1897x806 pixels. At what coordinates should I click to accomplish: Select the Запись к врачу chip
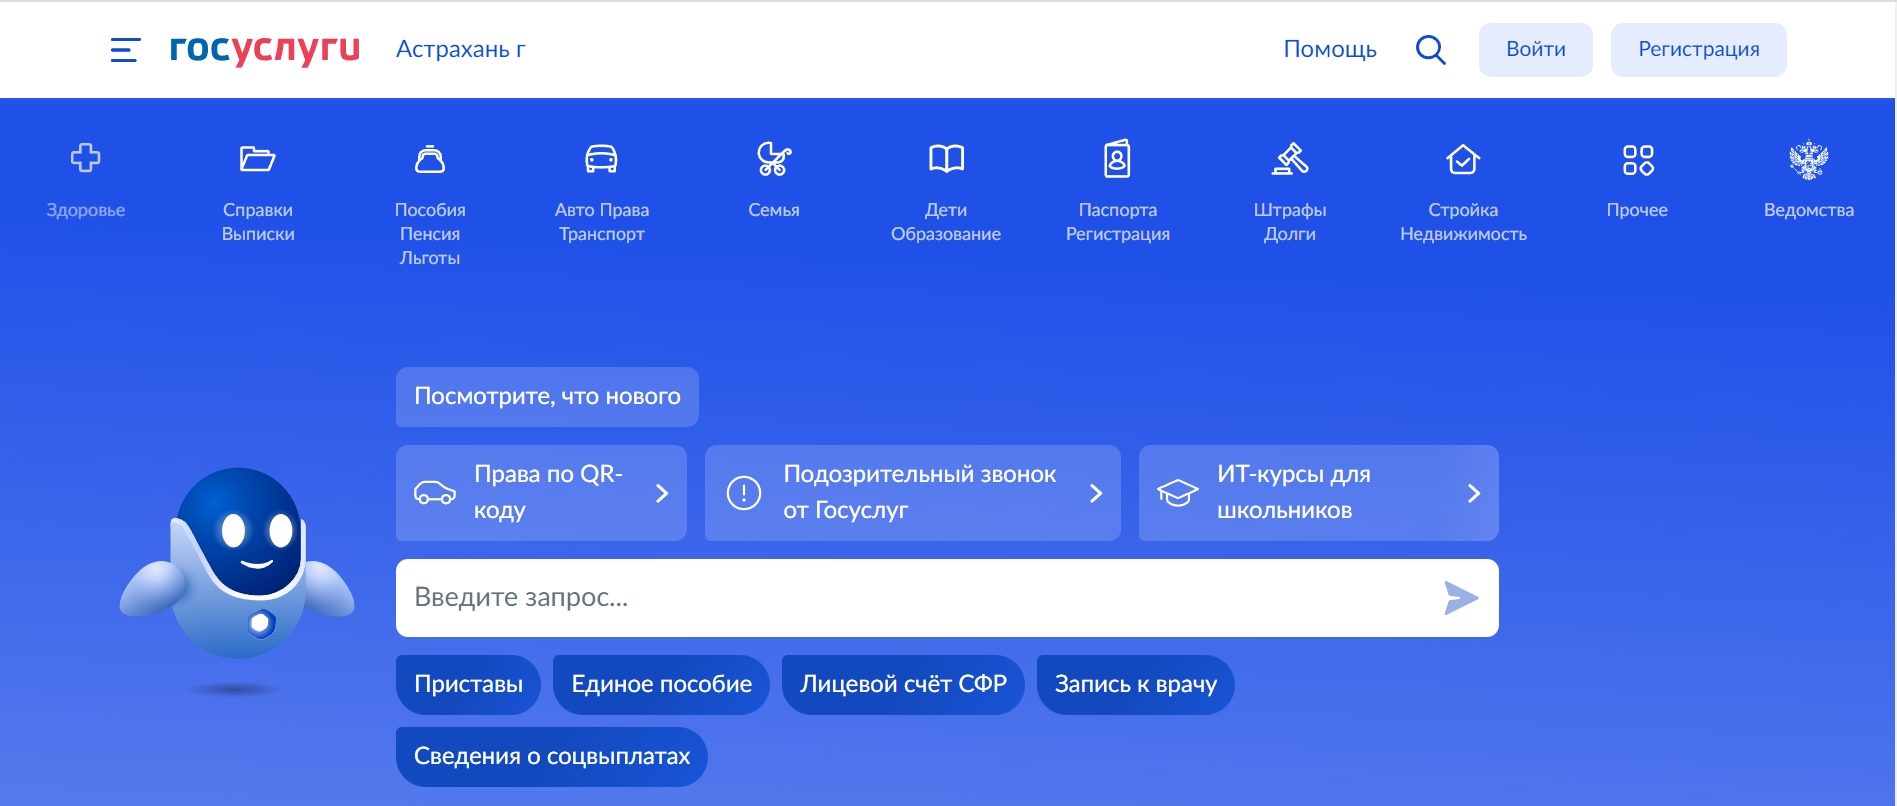1136,685
